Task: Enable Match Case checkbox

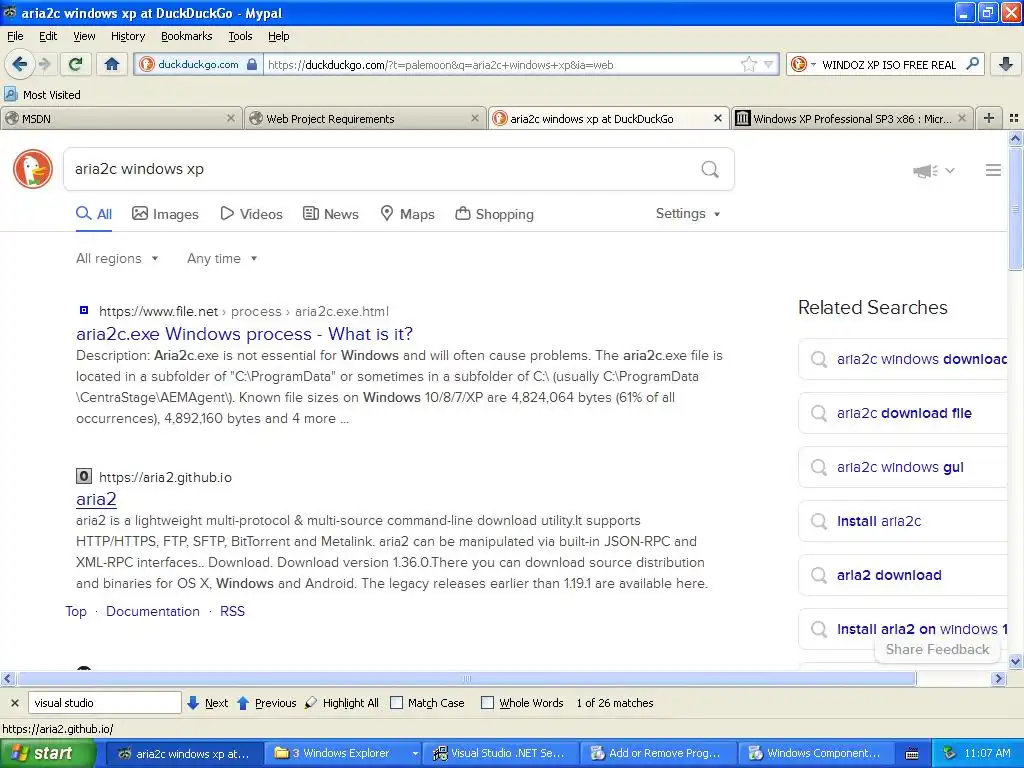Action: 396,703
